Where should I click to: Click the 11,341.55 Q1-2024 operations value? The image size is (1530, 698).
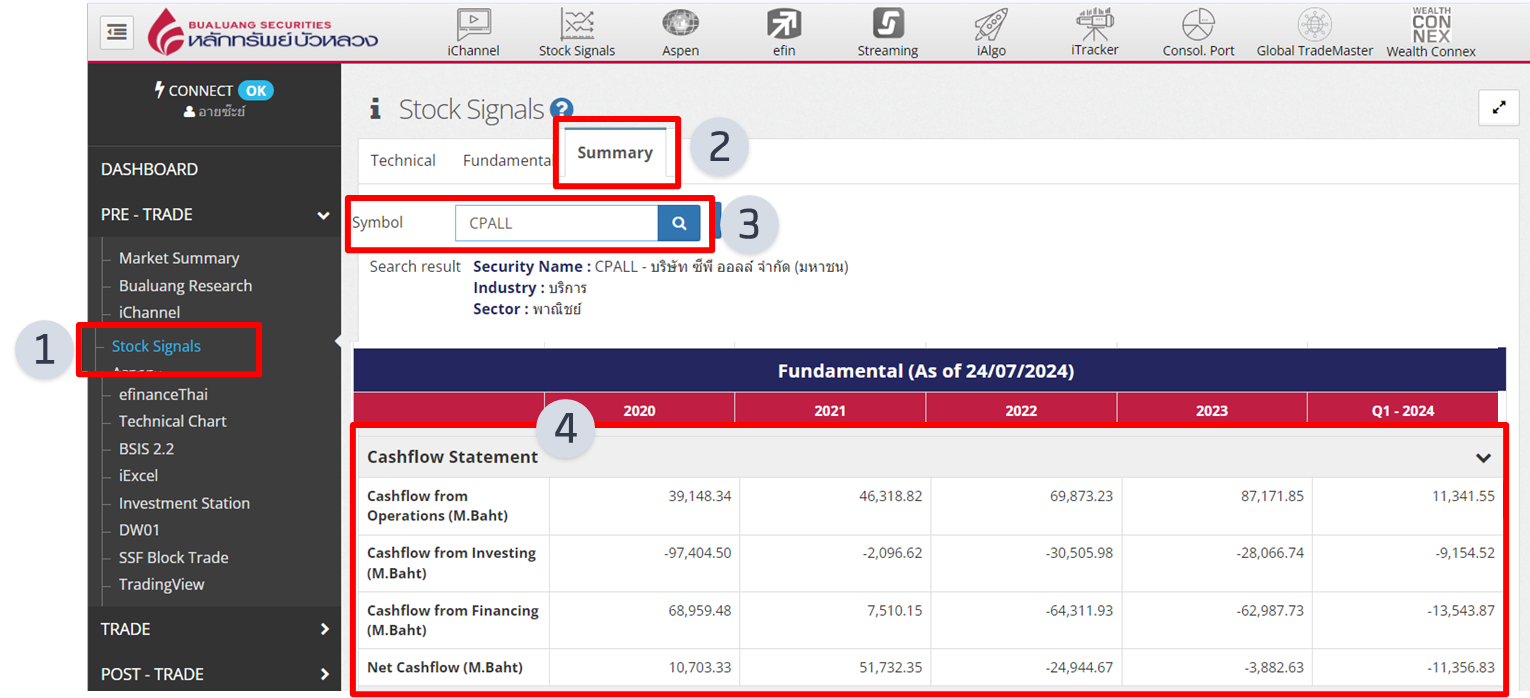pyautogui.click(x=1462, y=496)
